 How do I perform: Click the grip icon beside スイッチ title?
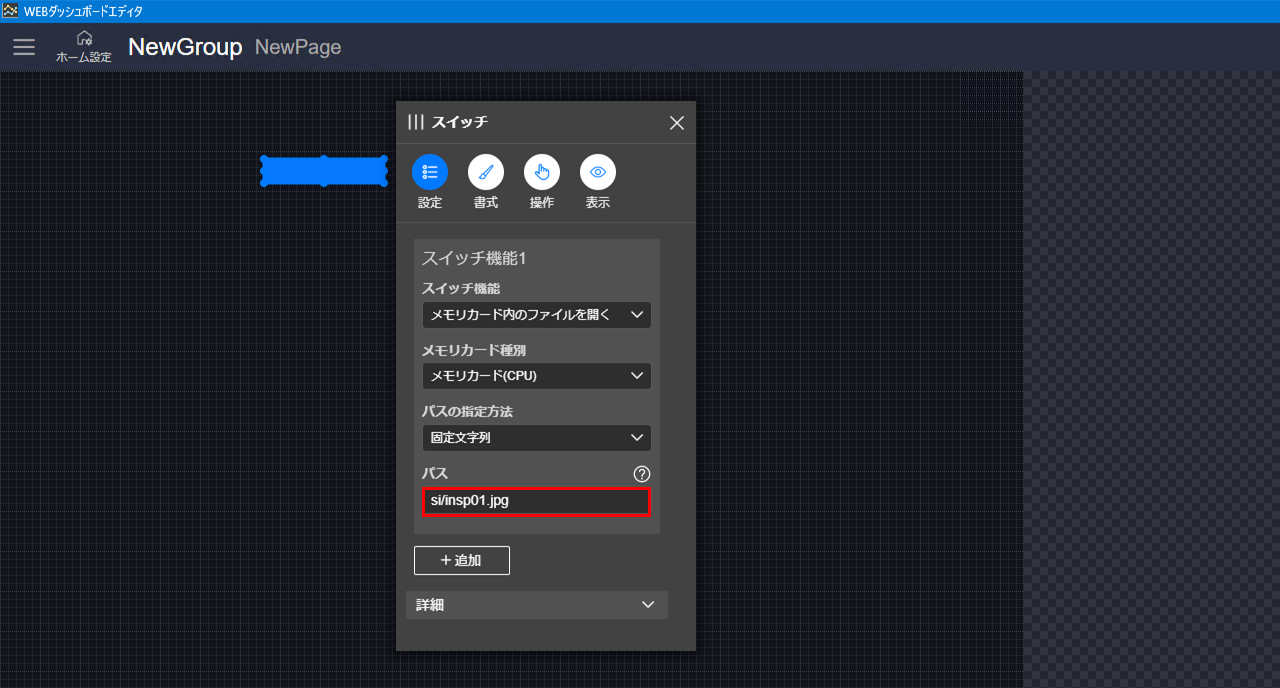[x=416, y=122]
